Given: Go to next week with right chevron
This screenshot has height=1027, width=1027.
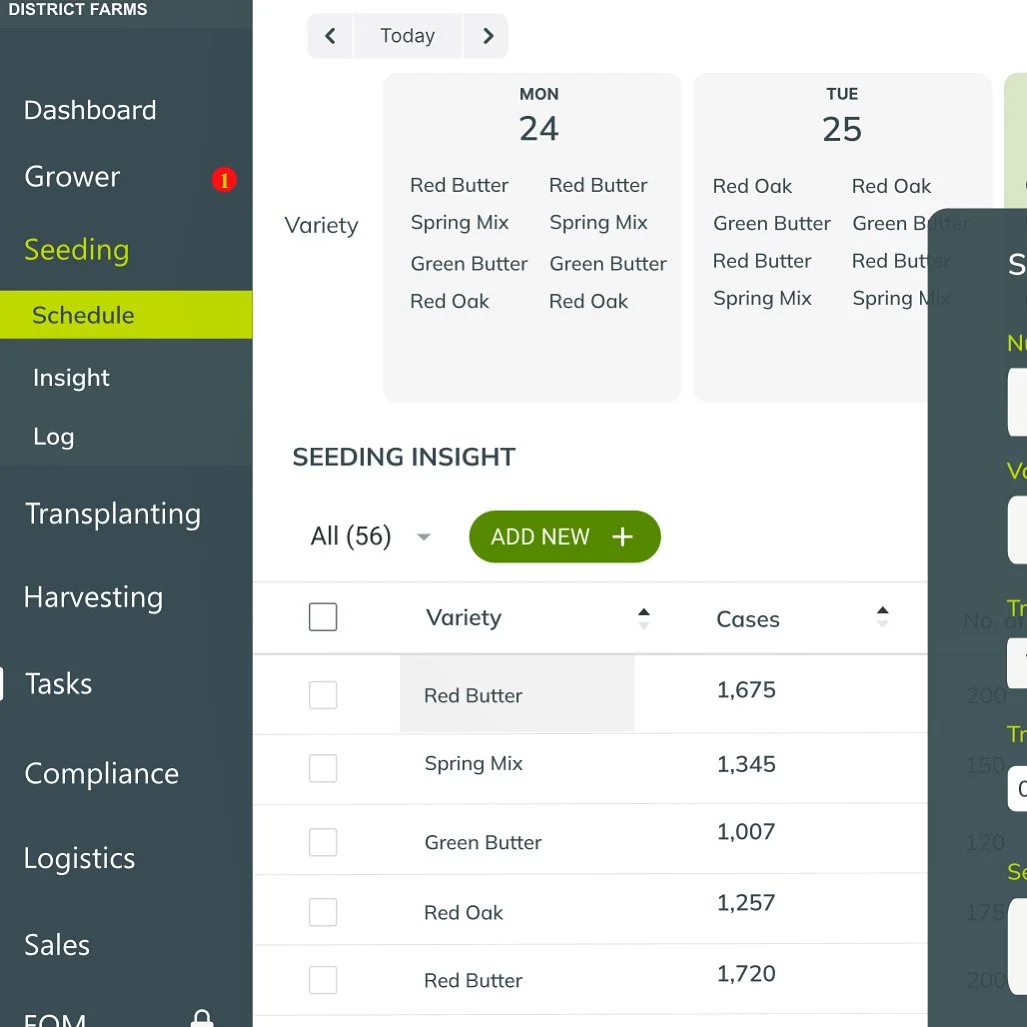Looking at the screenshot, I should click(x=487, y=36).
